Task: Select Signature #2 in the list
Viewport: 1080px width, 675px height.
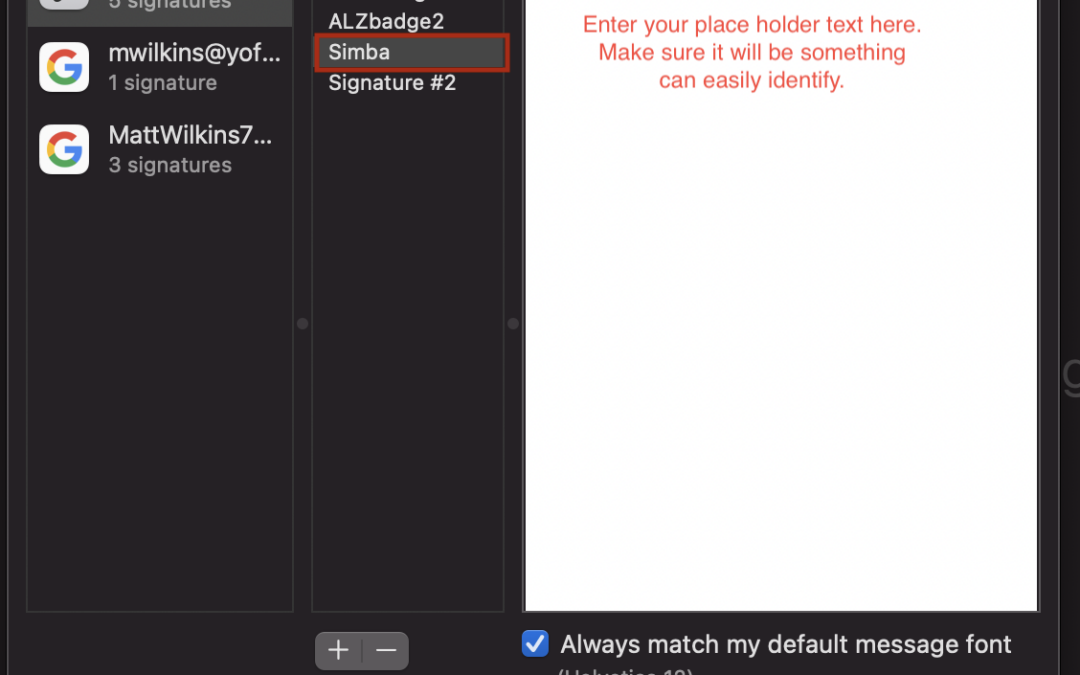Action: click(x=392, y=83)
